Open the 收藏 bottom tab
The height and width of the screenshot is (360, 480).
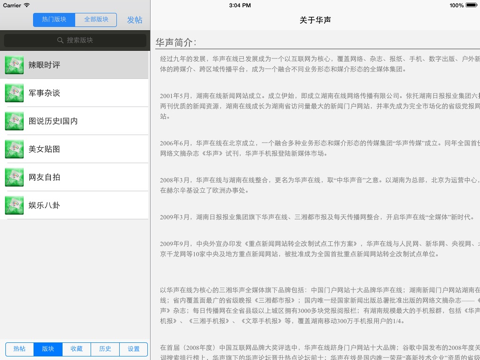coord(76,349)
